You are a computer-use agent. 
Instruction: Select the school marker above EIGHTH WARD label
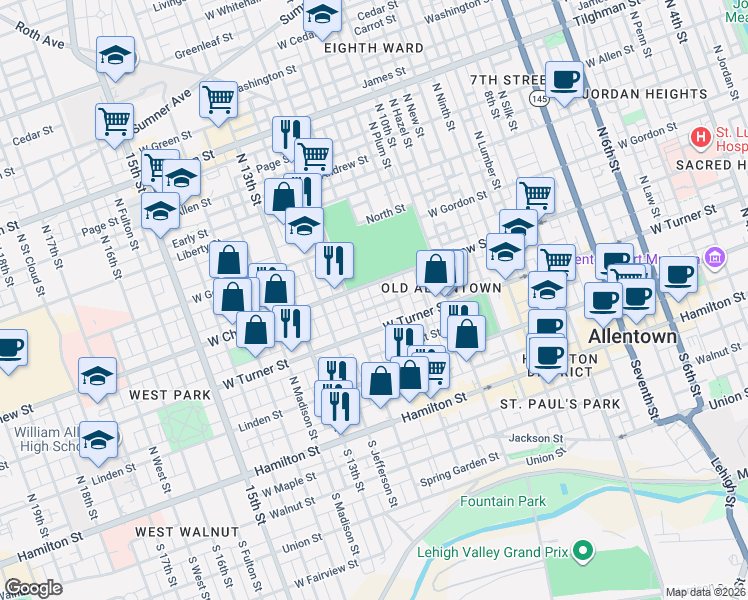[x=322, y=14]
